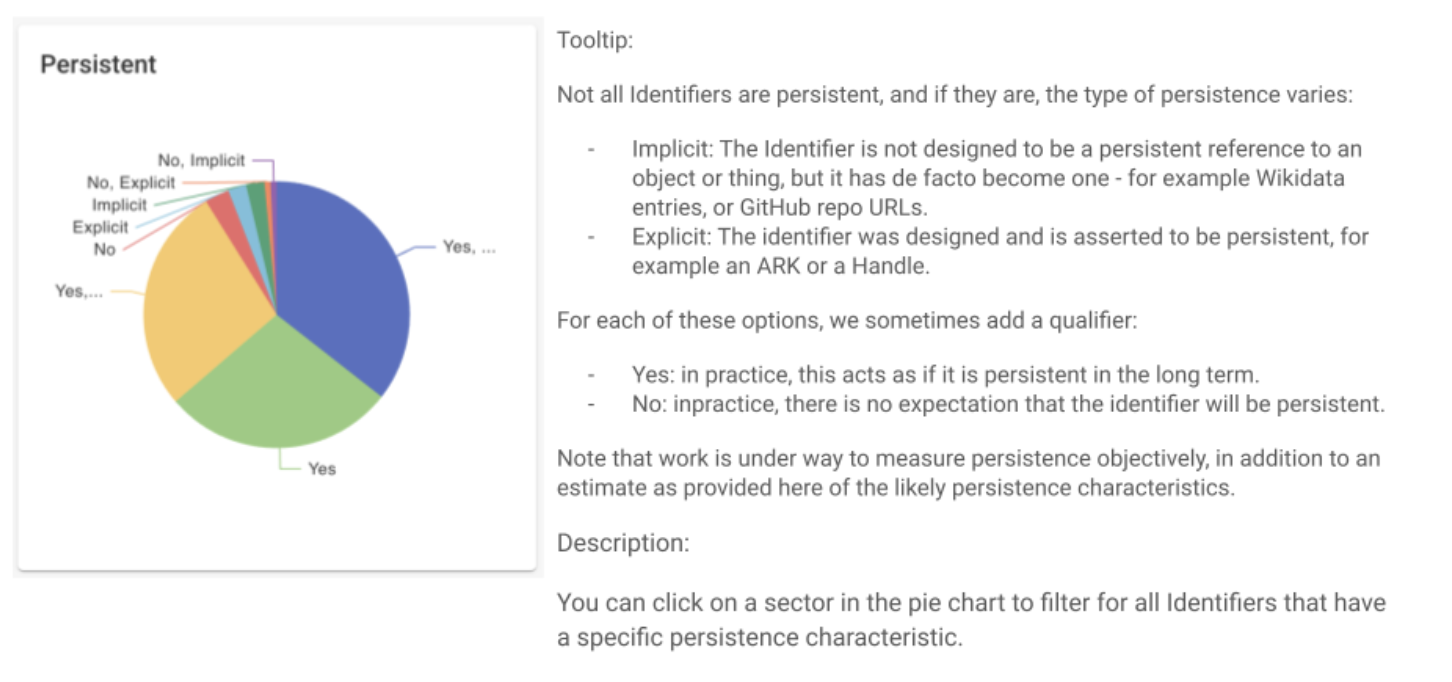Select the 'Explicit' legend label on chart
The width and height of the screenshot is (1452, 682).
(100, 227)
